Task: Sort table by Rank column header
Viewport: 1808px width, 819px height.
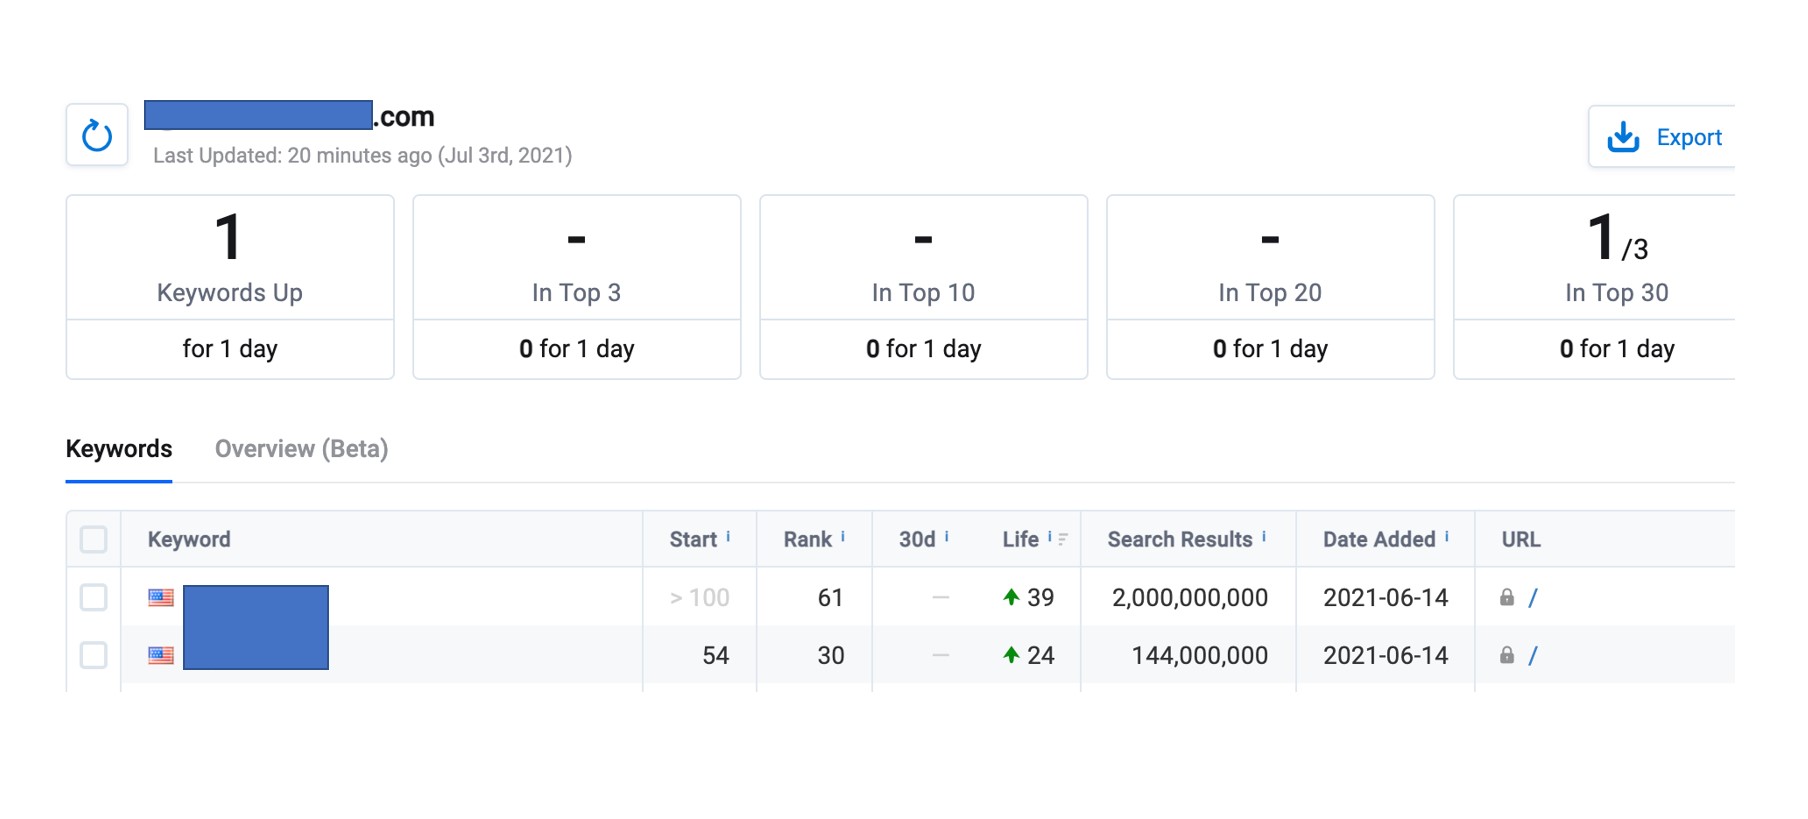Action: (807, 539)
